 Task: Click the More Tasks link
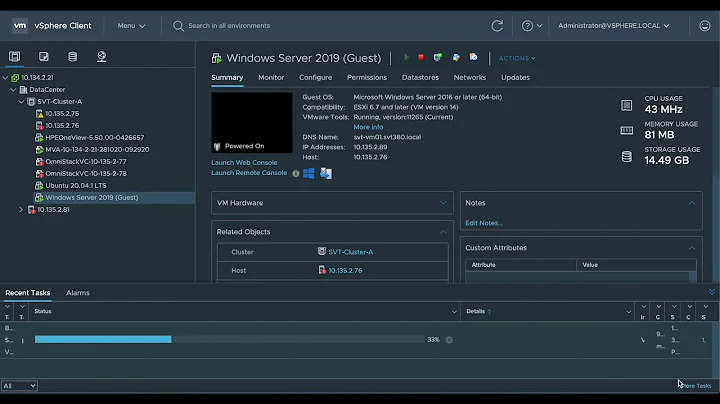pos(696,386)
